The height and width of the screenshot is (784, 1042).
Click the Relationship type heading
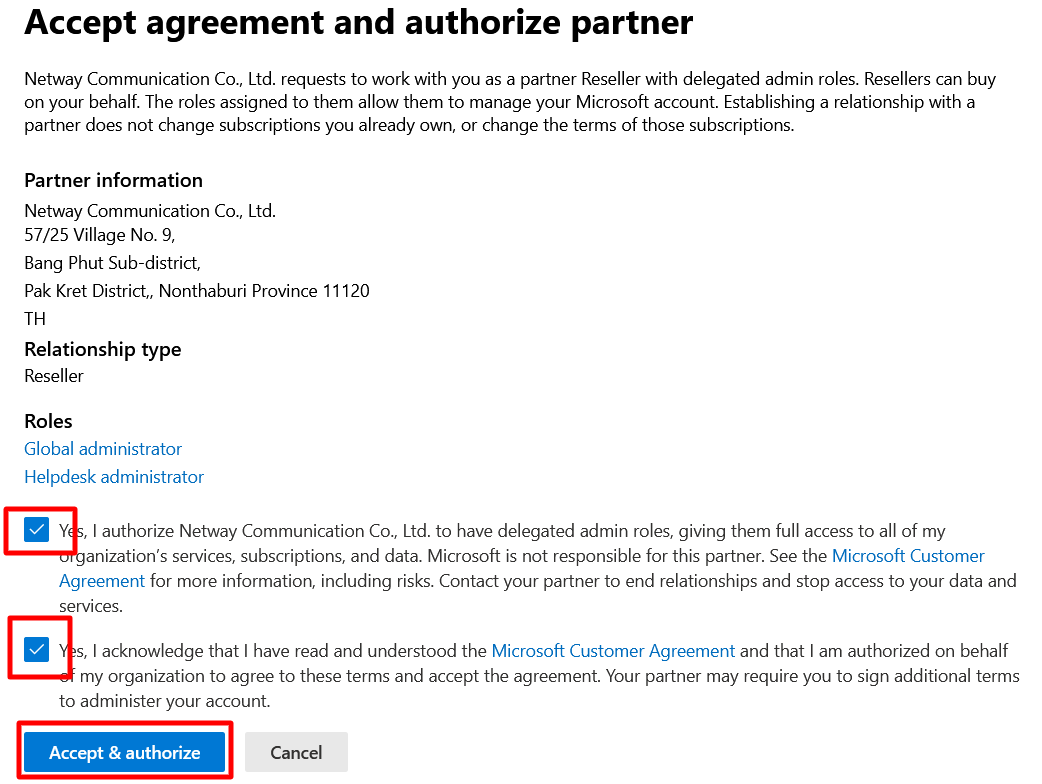pos(103,349)
